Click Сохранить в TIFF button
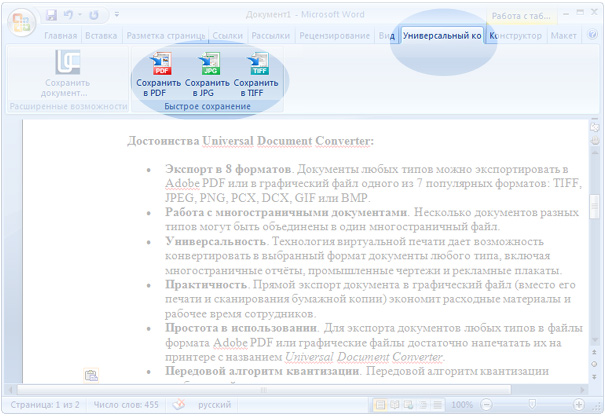605x416 pixels. click(x=256, y=75)
